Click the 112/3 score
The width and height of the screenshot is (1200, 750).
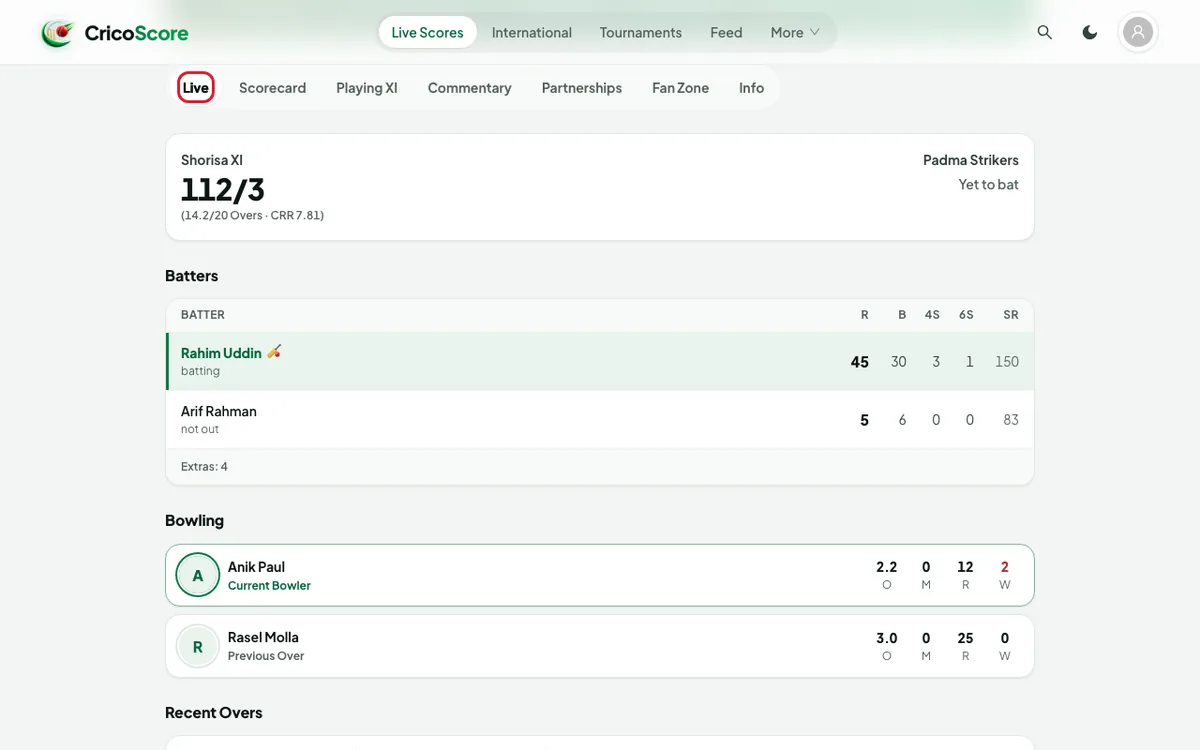(x=223, y=189)
